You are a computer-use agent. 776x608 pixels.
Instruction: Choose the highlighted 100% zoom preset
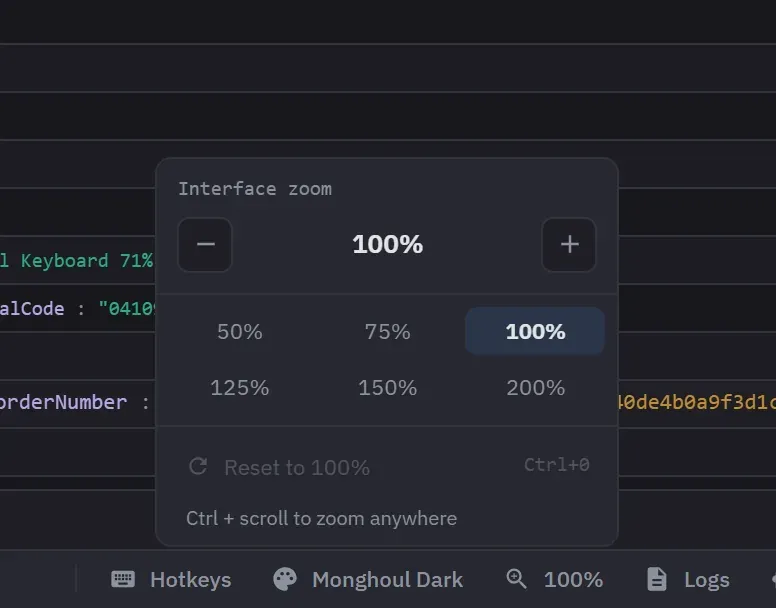pos(535,331)
